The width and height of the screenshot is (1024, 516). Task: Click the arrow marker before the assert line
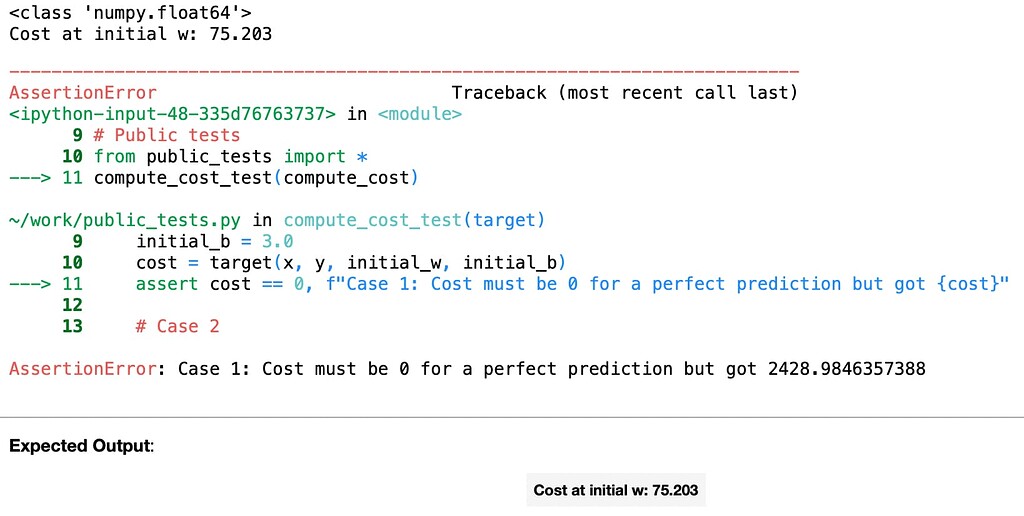30,284
